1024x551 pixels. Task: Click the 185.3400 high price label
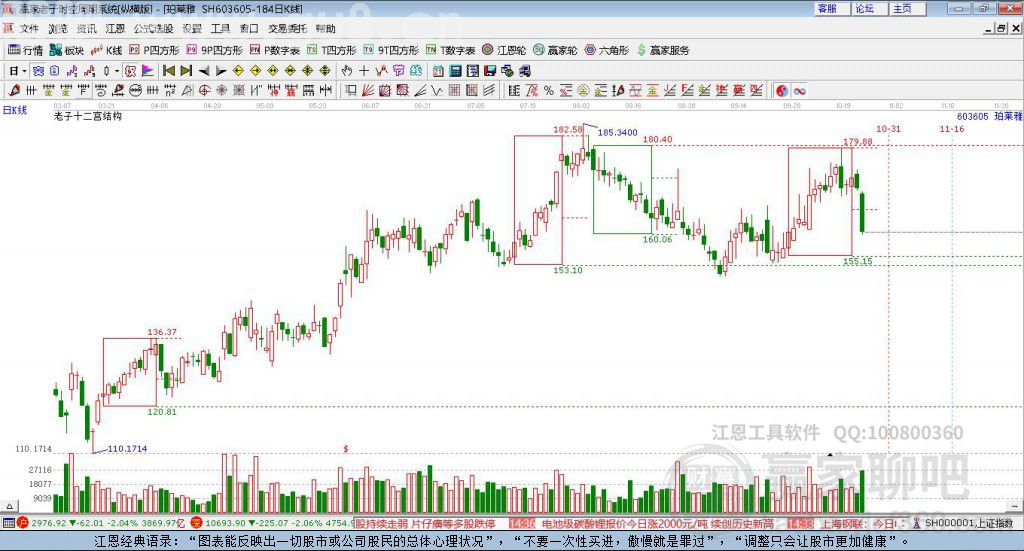[x=617, y=133]
